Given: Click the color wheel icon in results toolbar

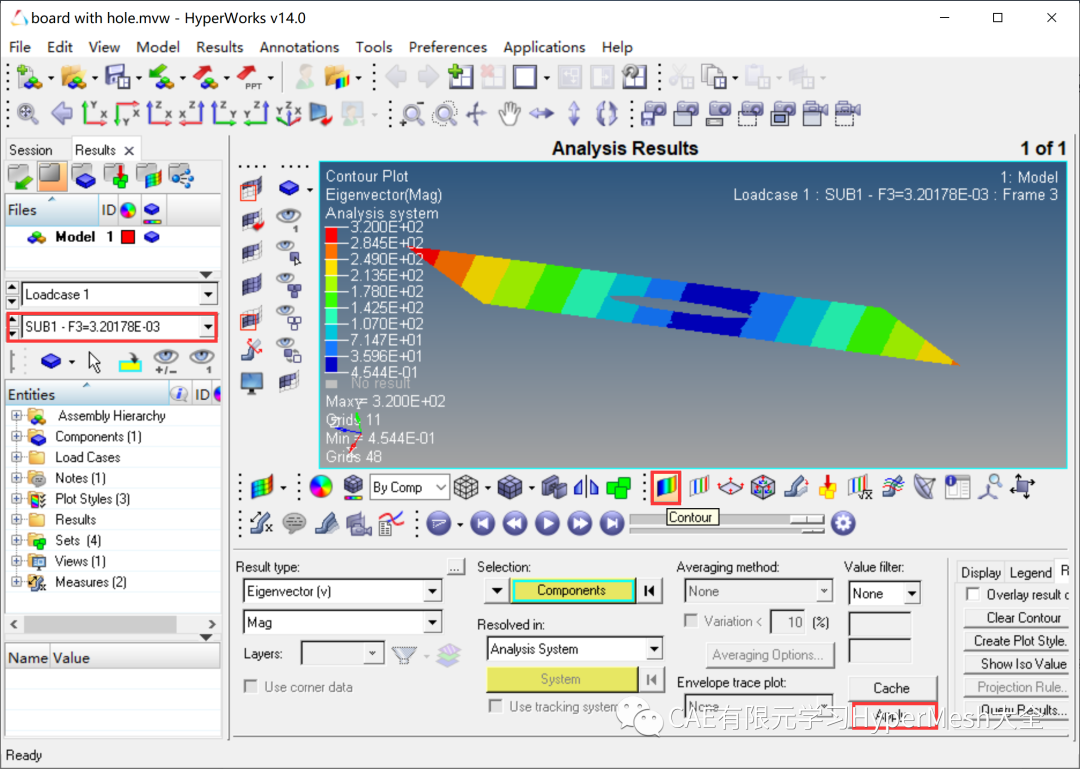Looking at the screenshot, I should [320, 487].
